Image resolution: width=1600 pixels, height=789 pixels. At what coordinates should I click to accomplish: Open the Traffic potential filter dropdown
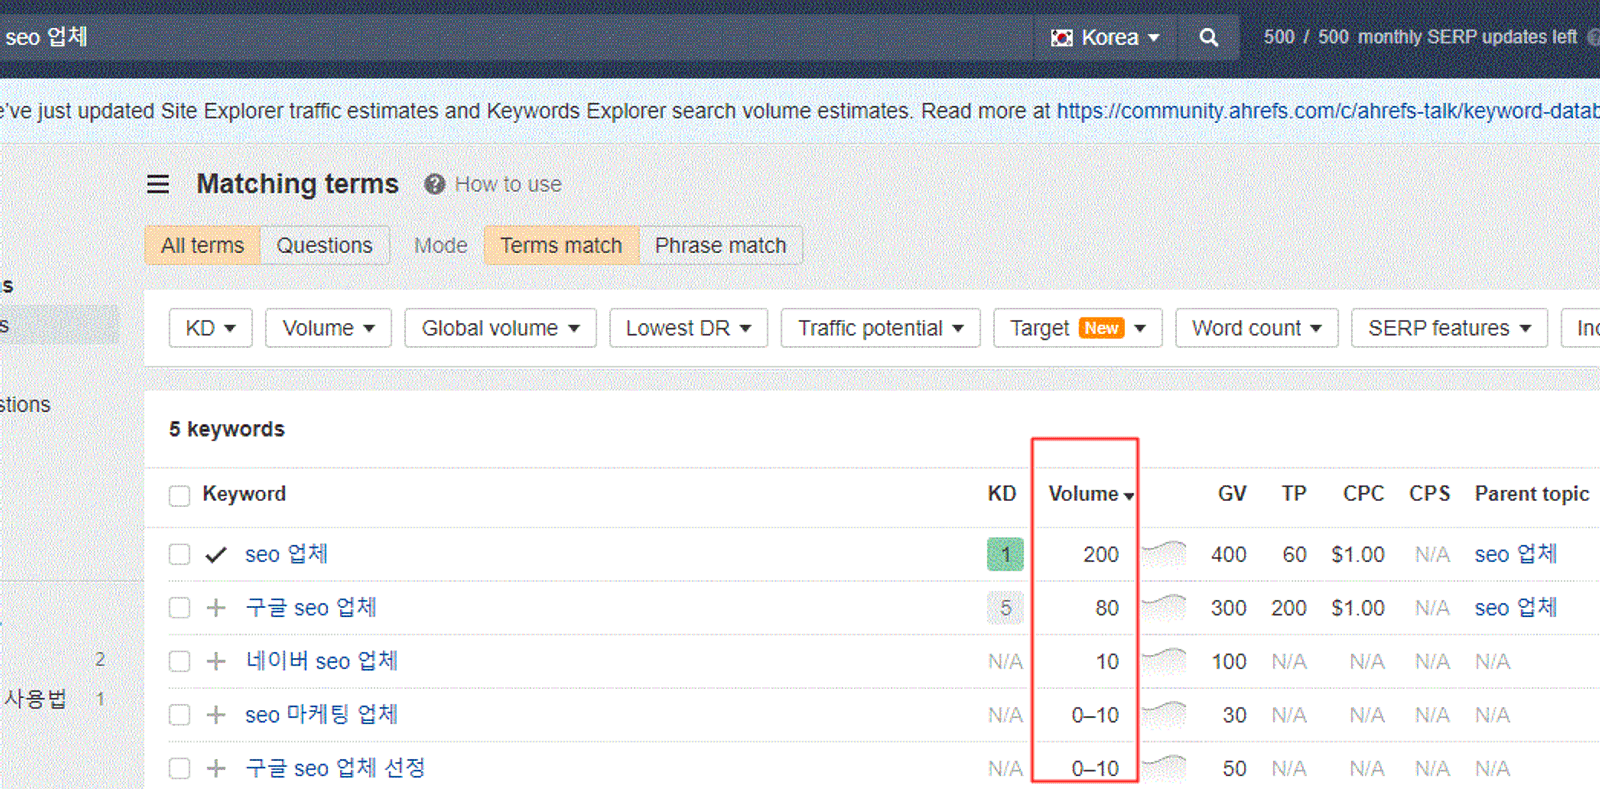880,328
